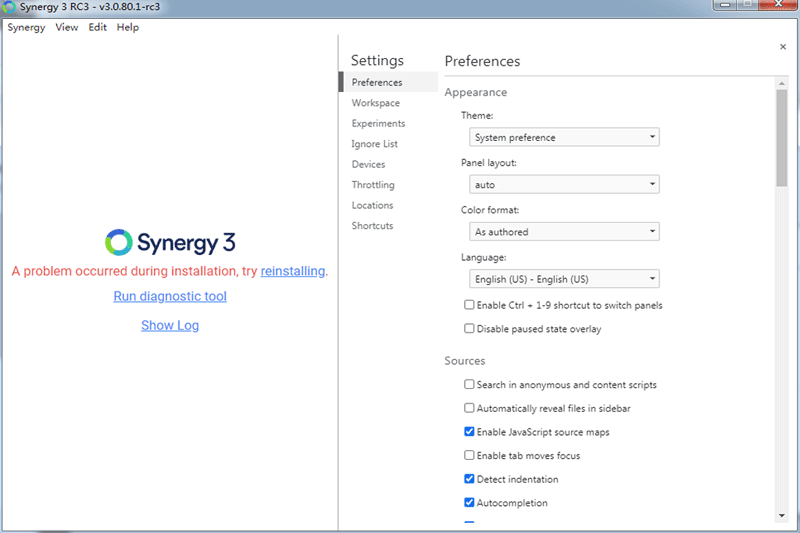Open the Locations settings tab
Screen dimensions: 800x533
pos(372,205)
